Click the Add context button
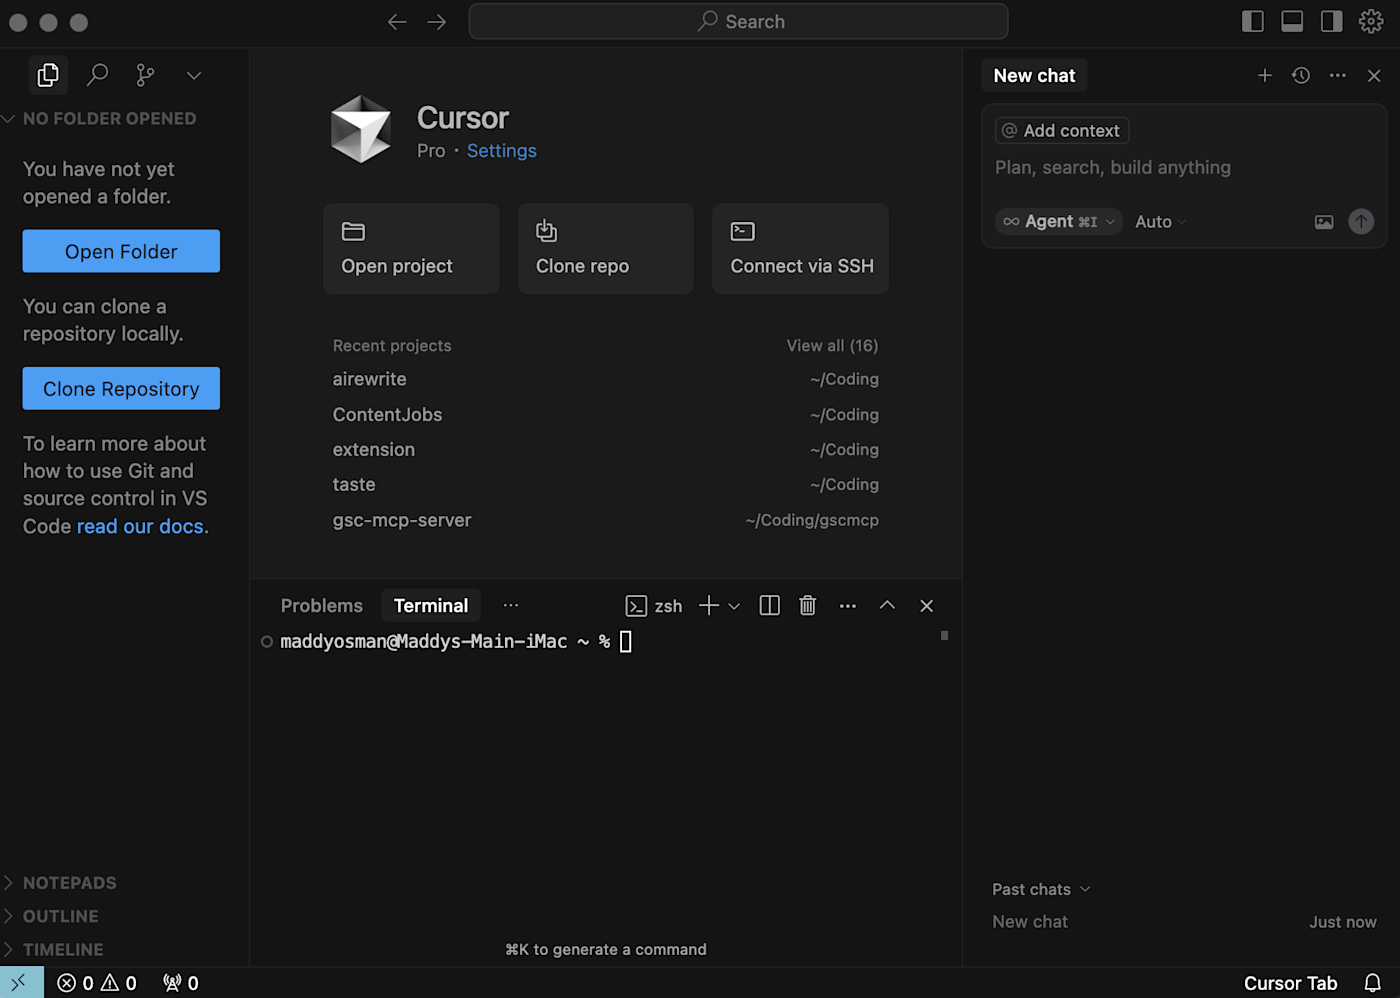 [1062, 131]
